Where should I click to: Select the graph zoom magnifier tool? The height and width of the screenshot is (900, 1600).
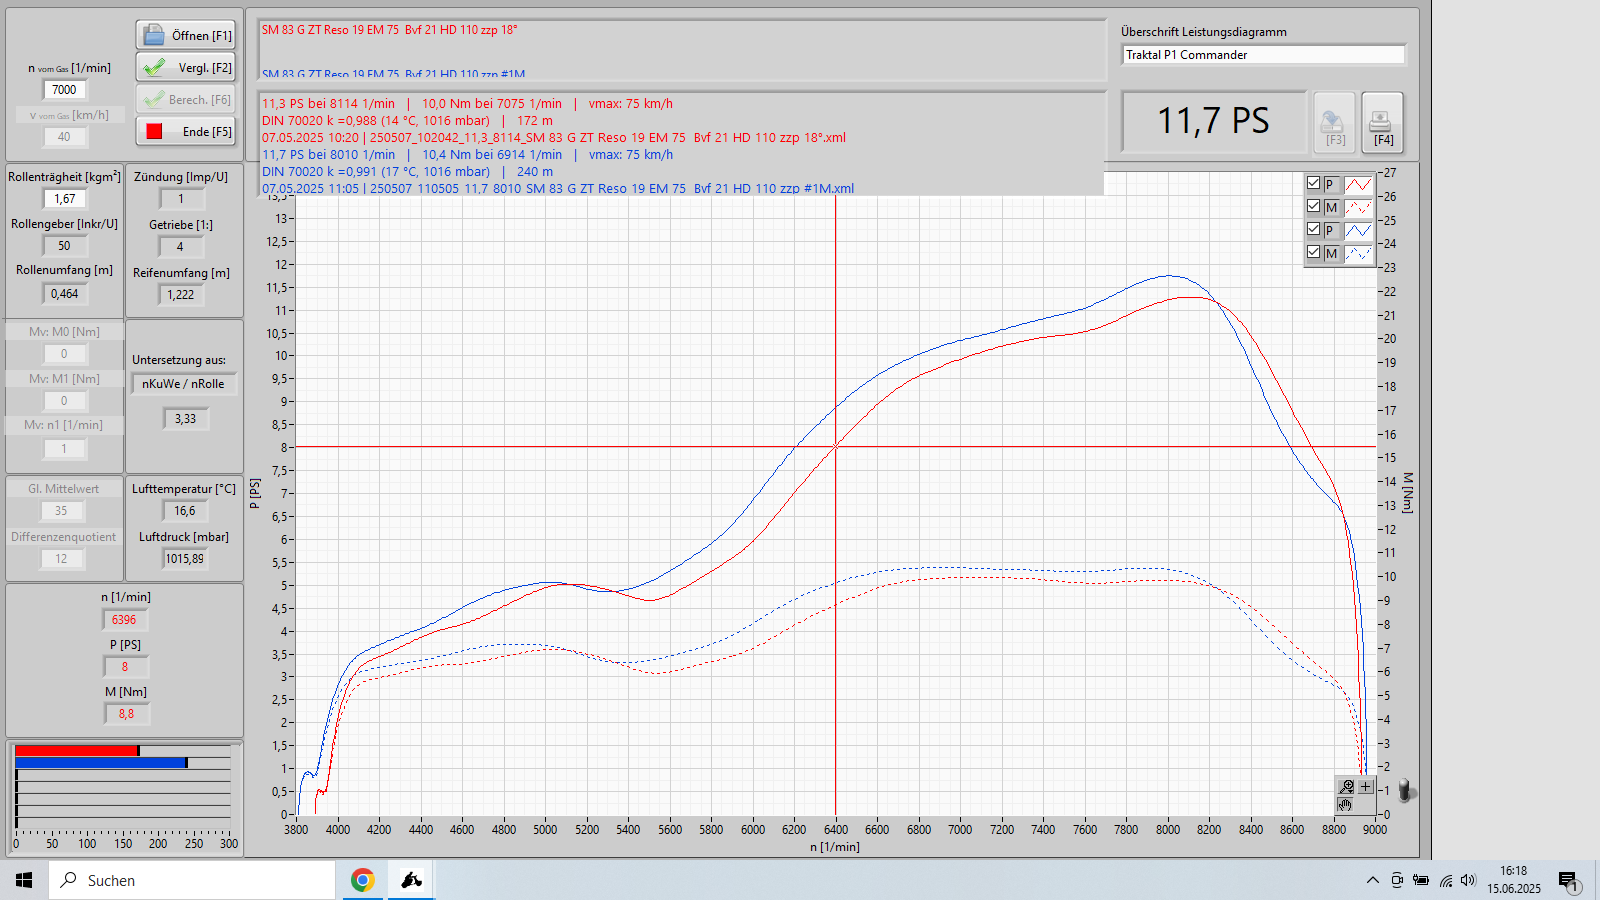pos(1347,787)
